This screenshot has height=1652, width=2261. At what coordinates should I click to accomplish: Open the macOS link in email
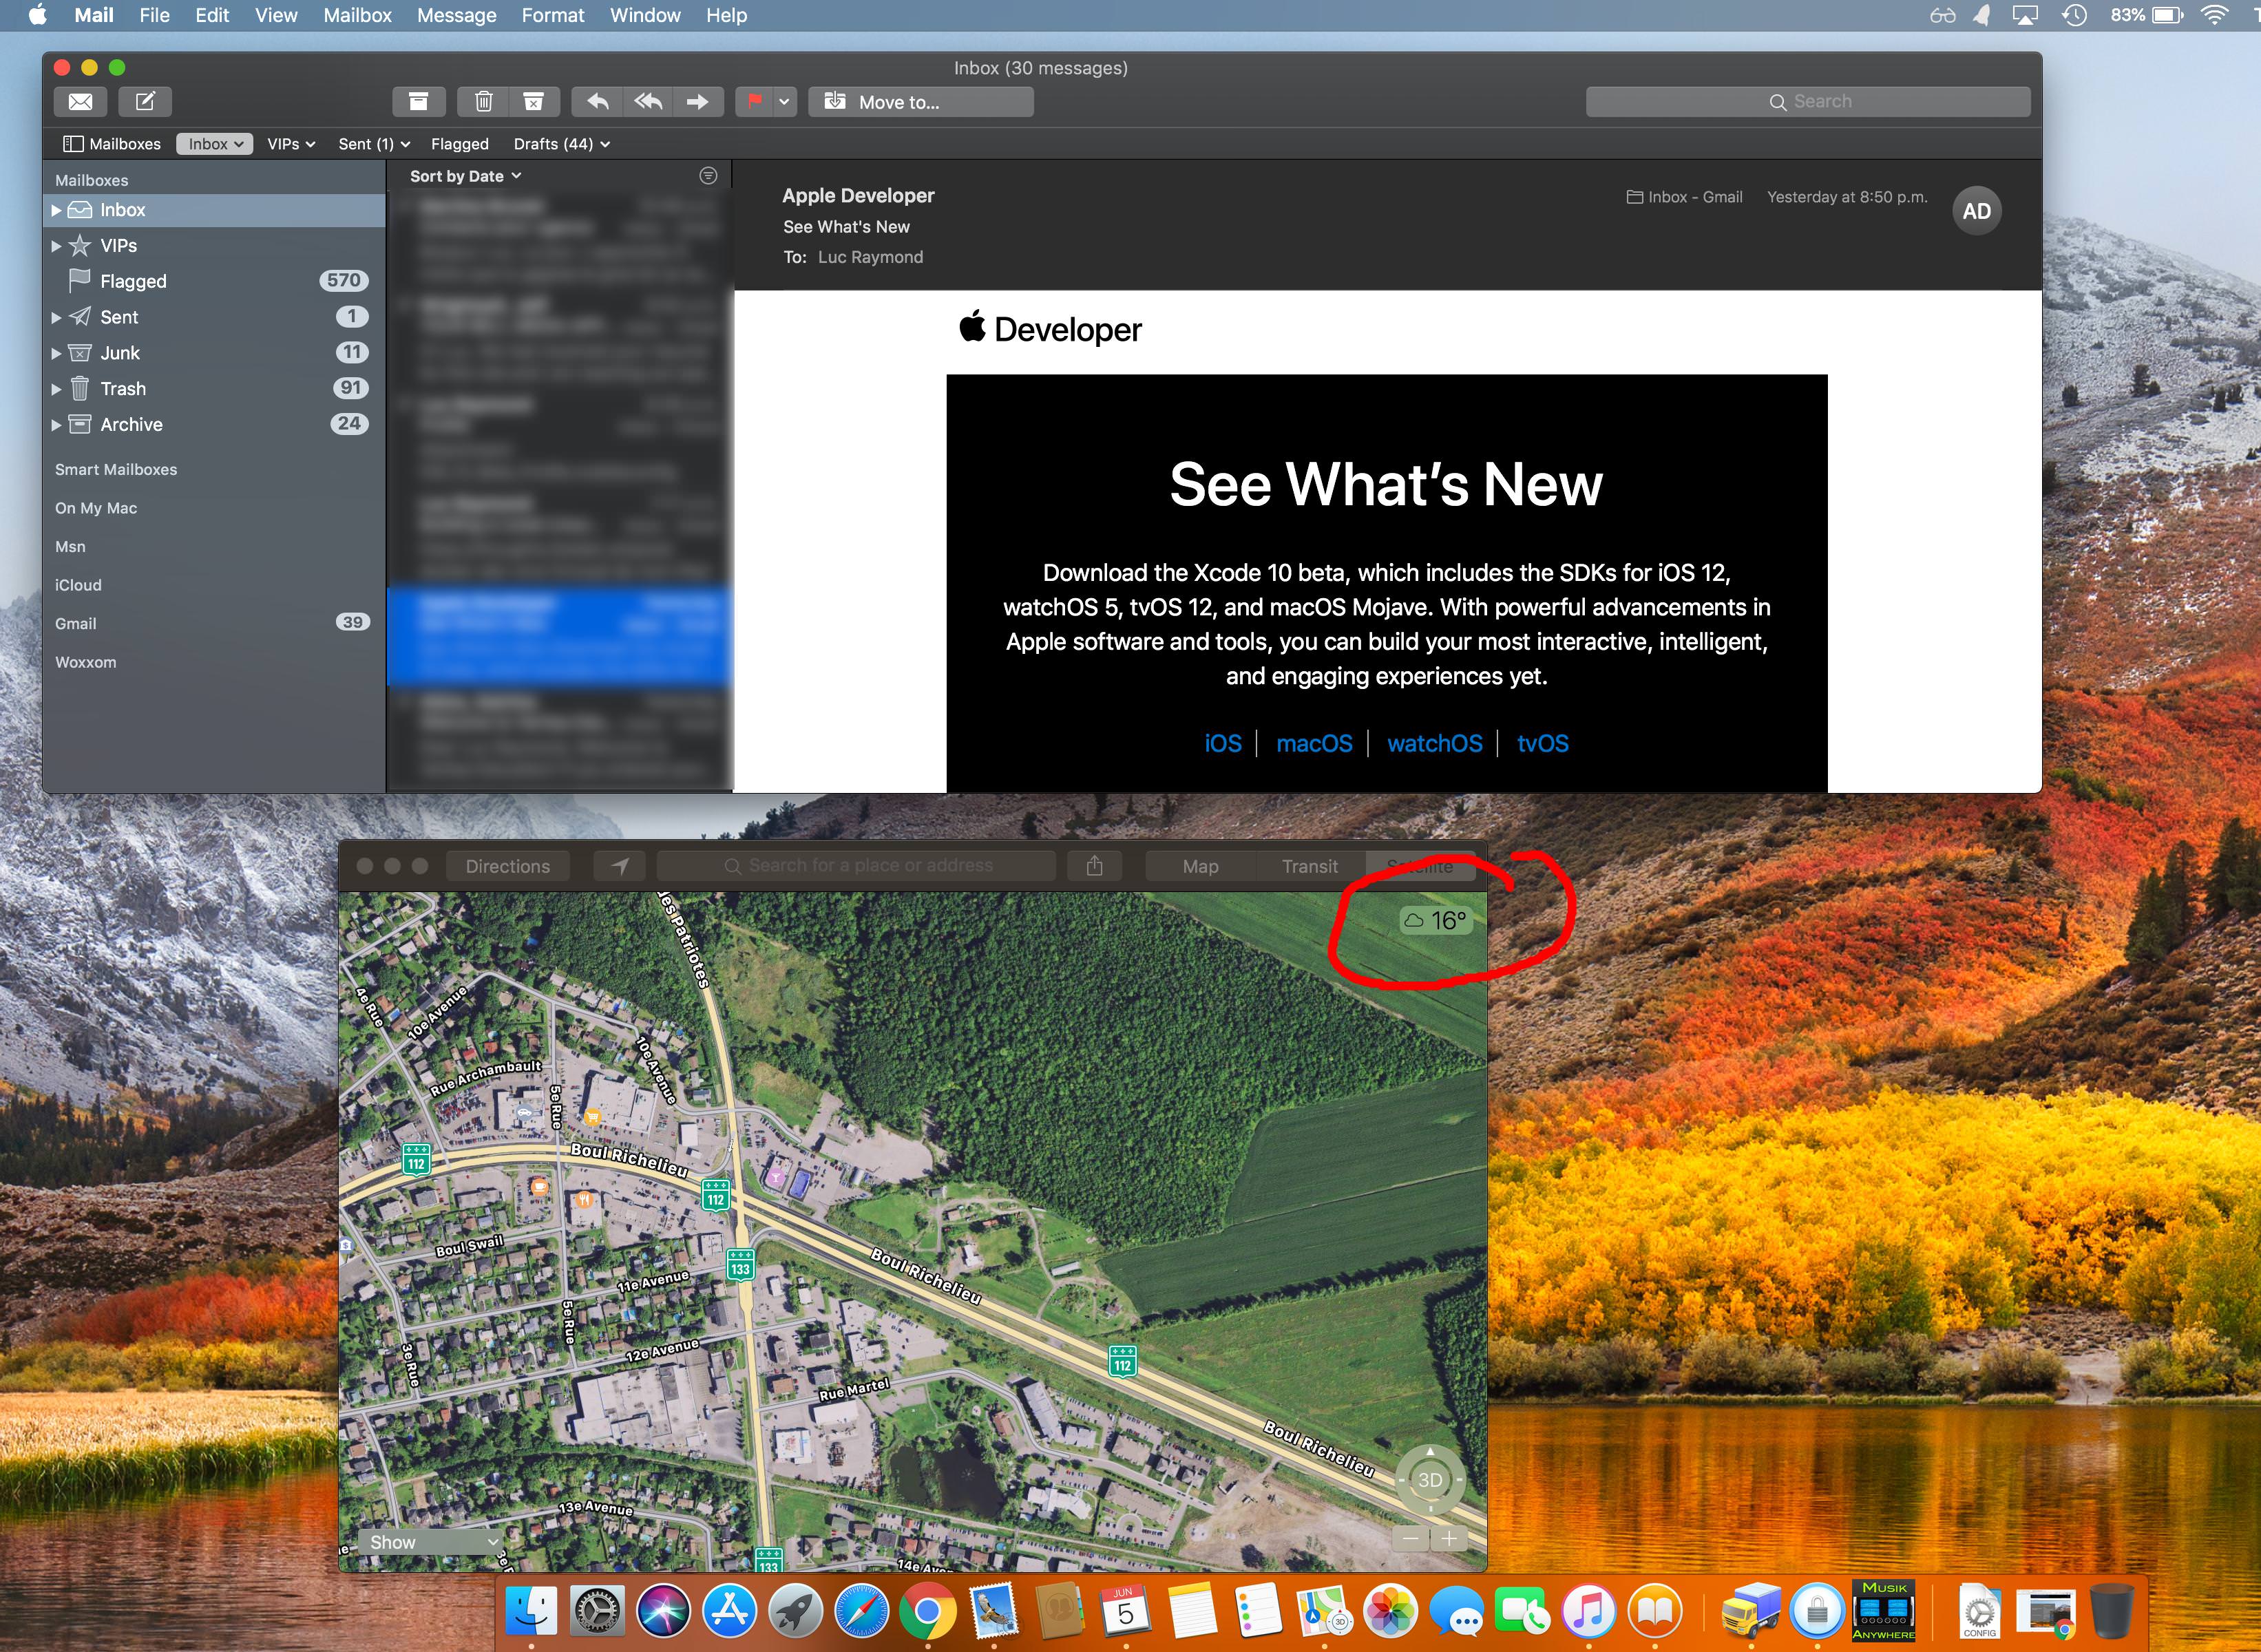1314,744
